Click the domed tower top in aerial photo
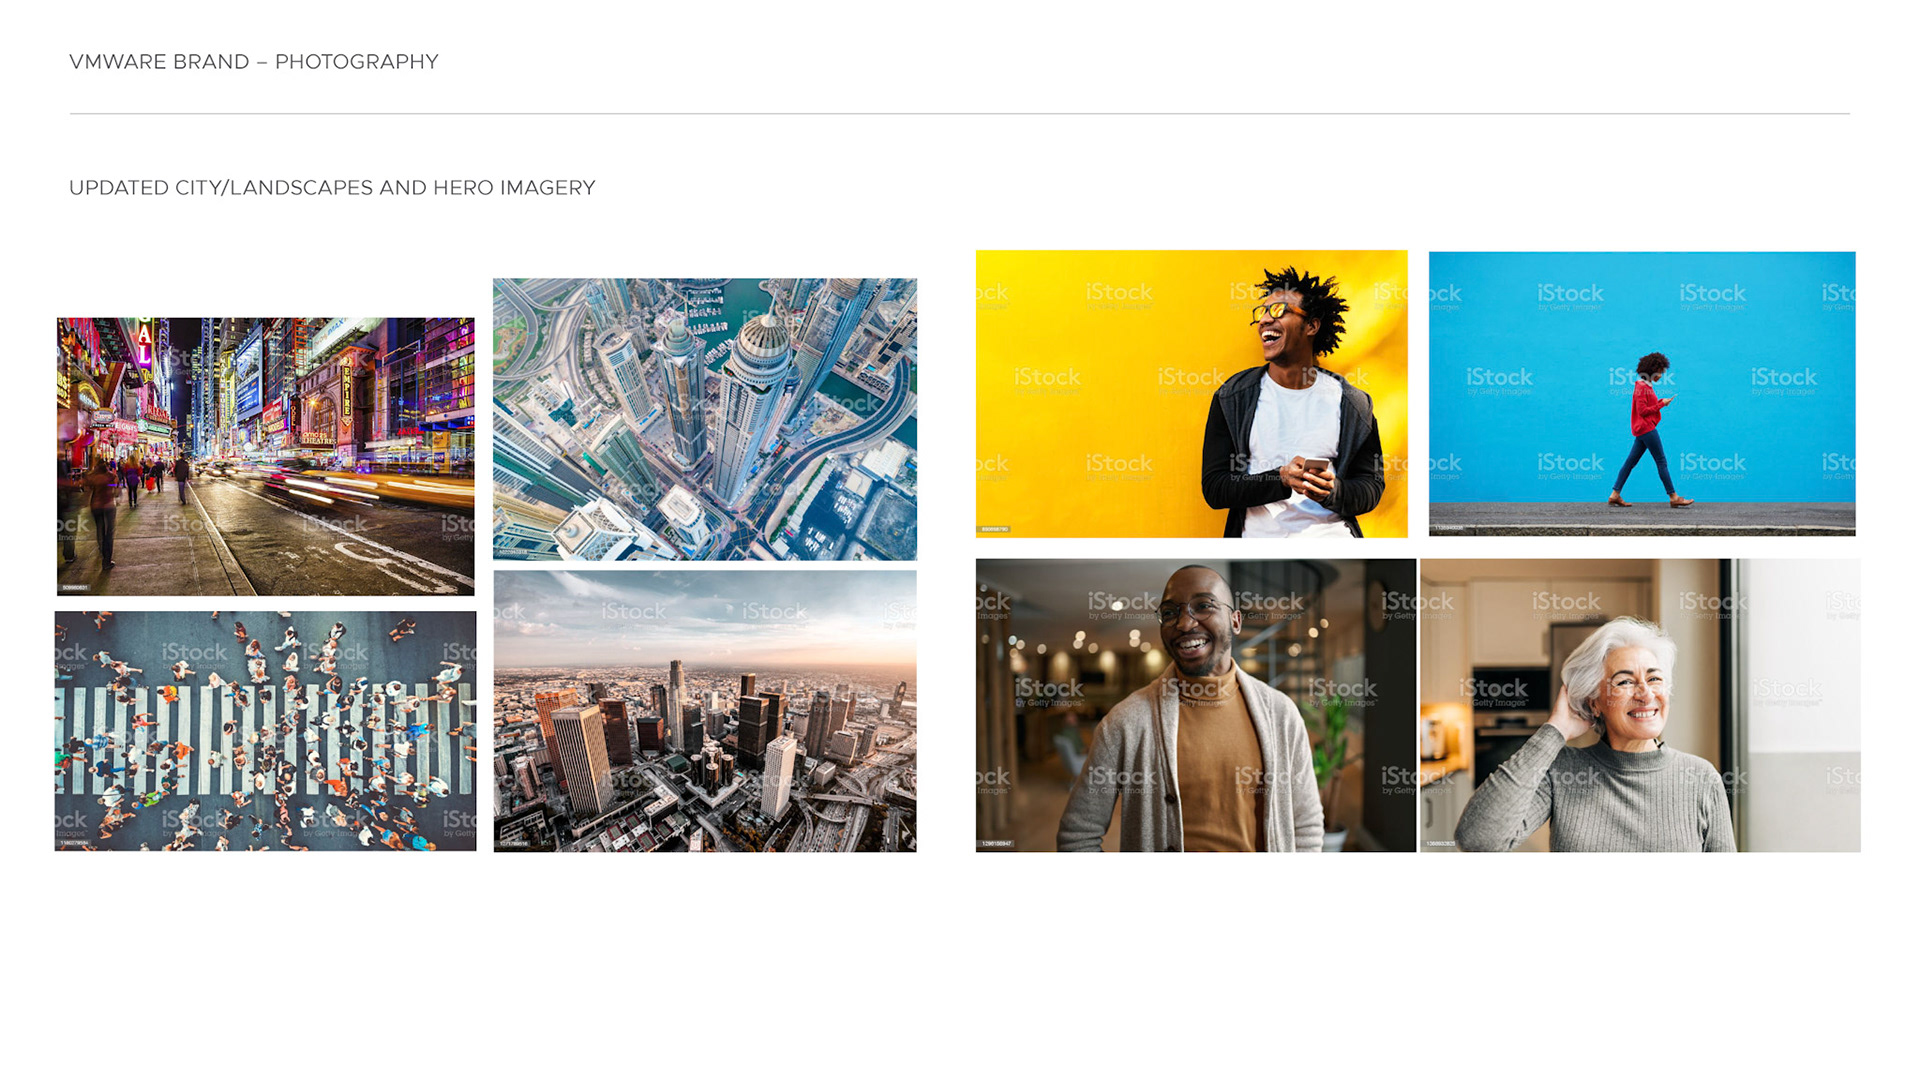1920x1080 pixels. click(x=765, y=335)
